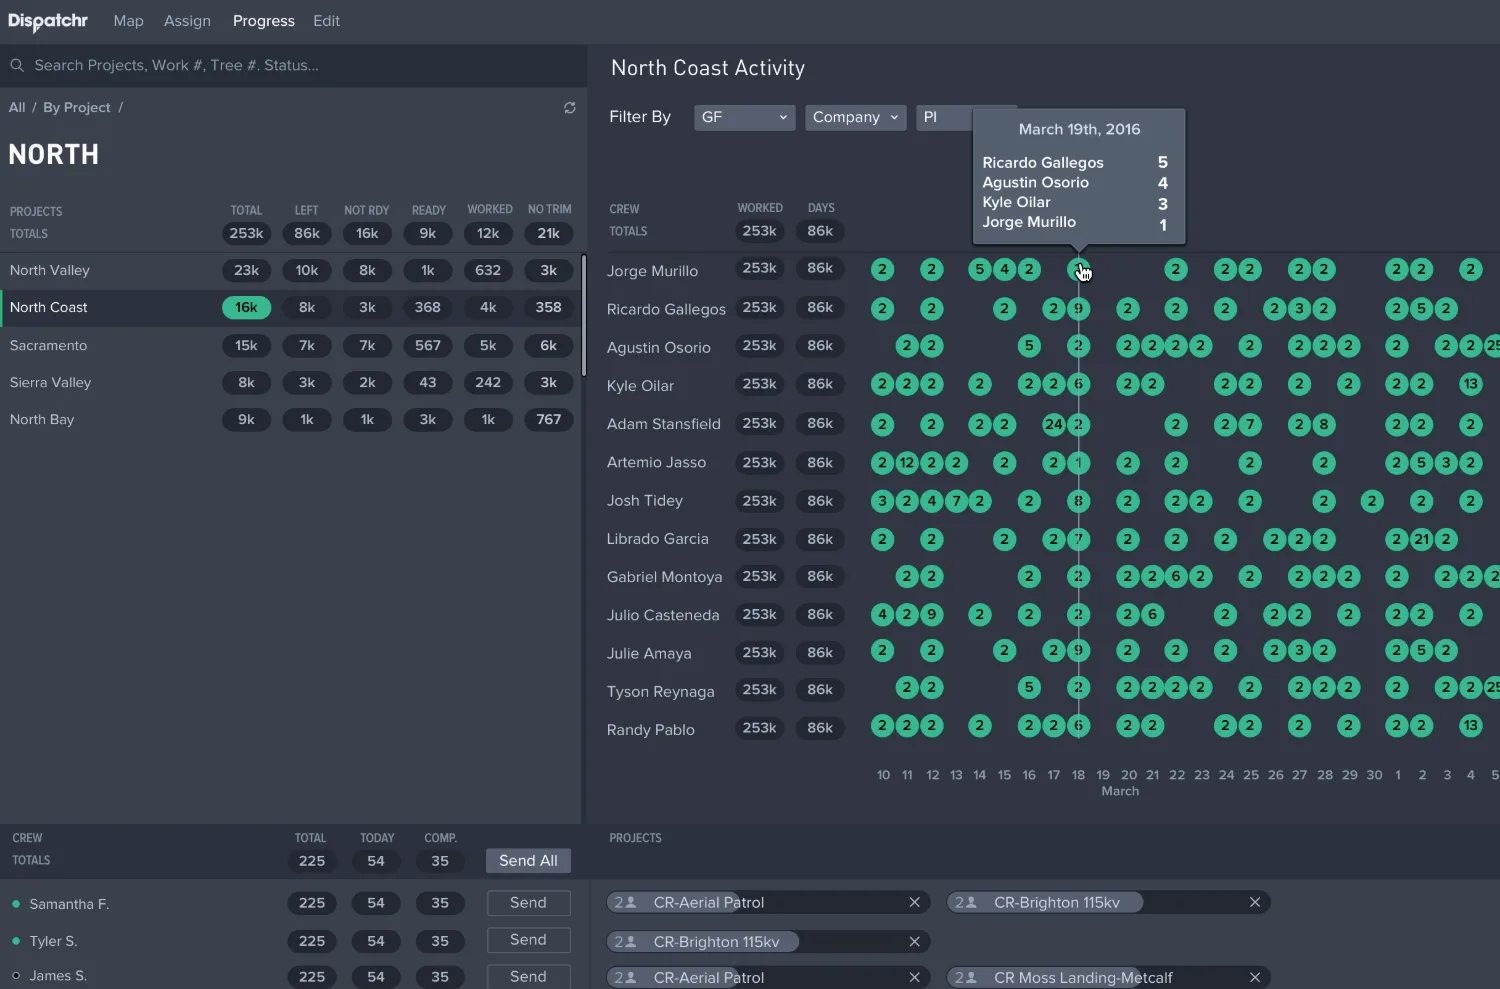
Task: Click Tyler S. status dot
Action: [16, 941]
